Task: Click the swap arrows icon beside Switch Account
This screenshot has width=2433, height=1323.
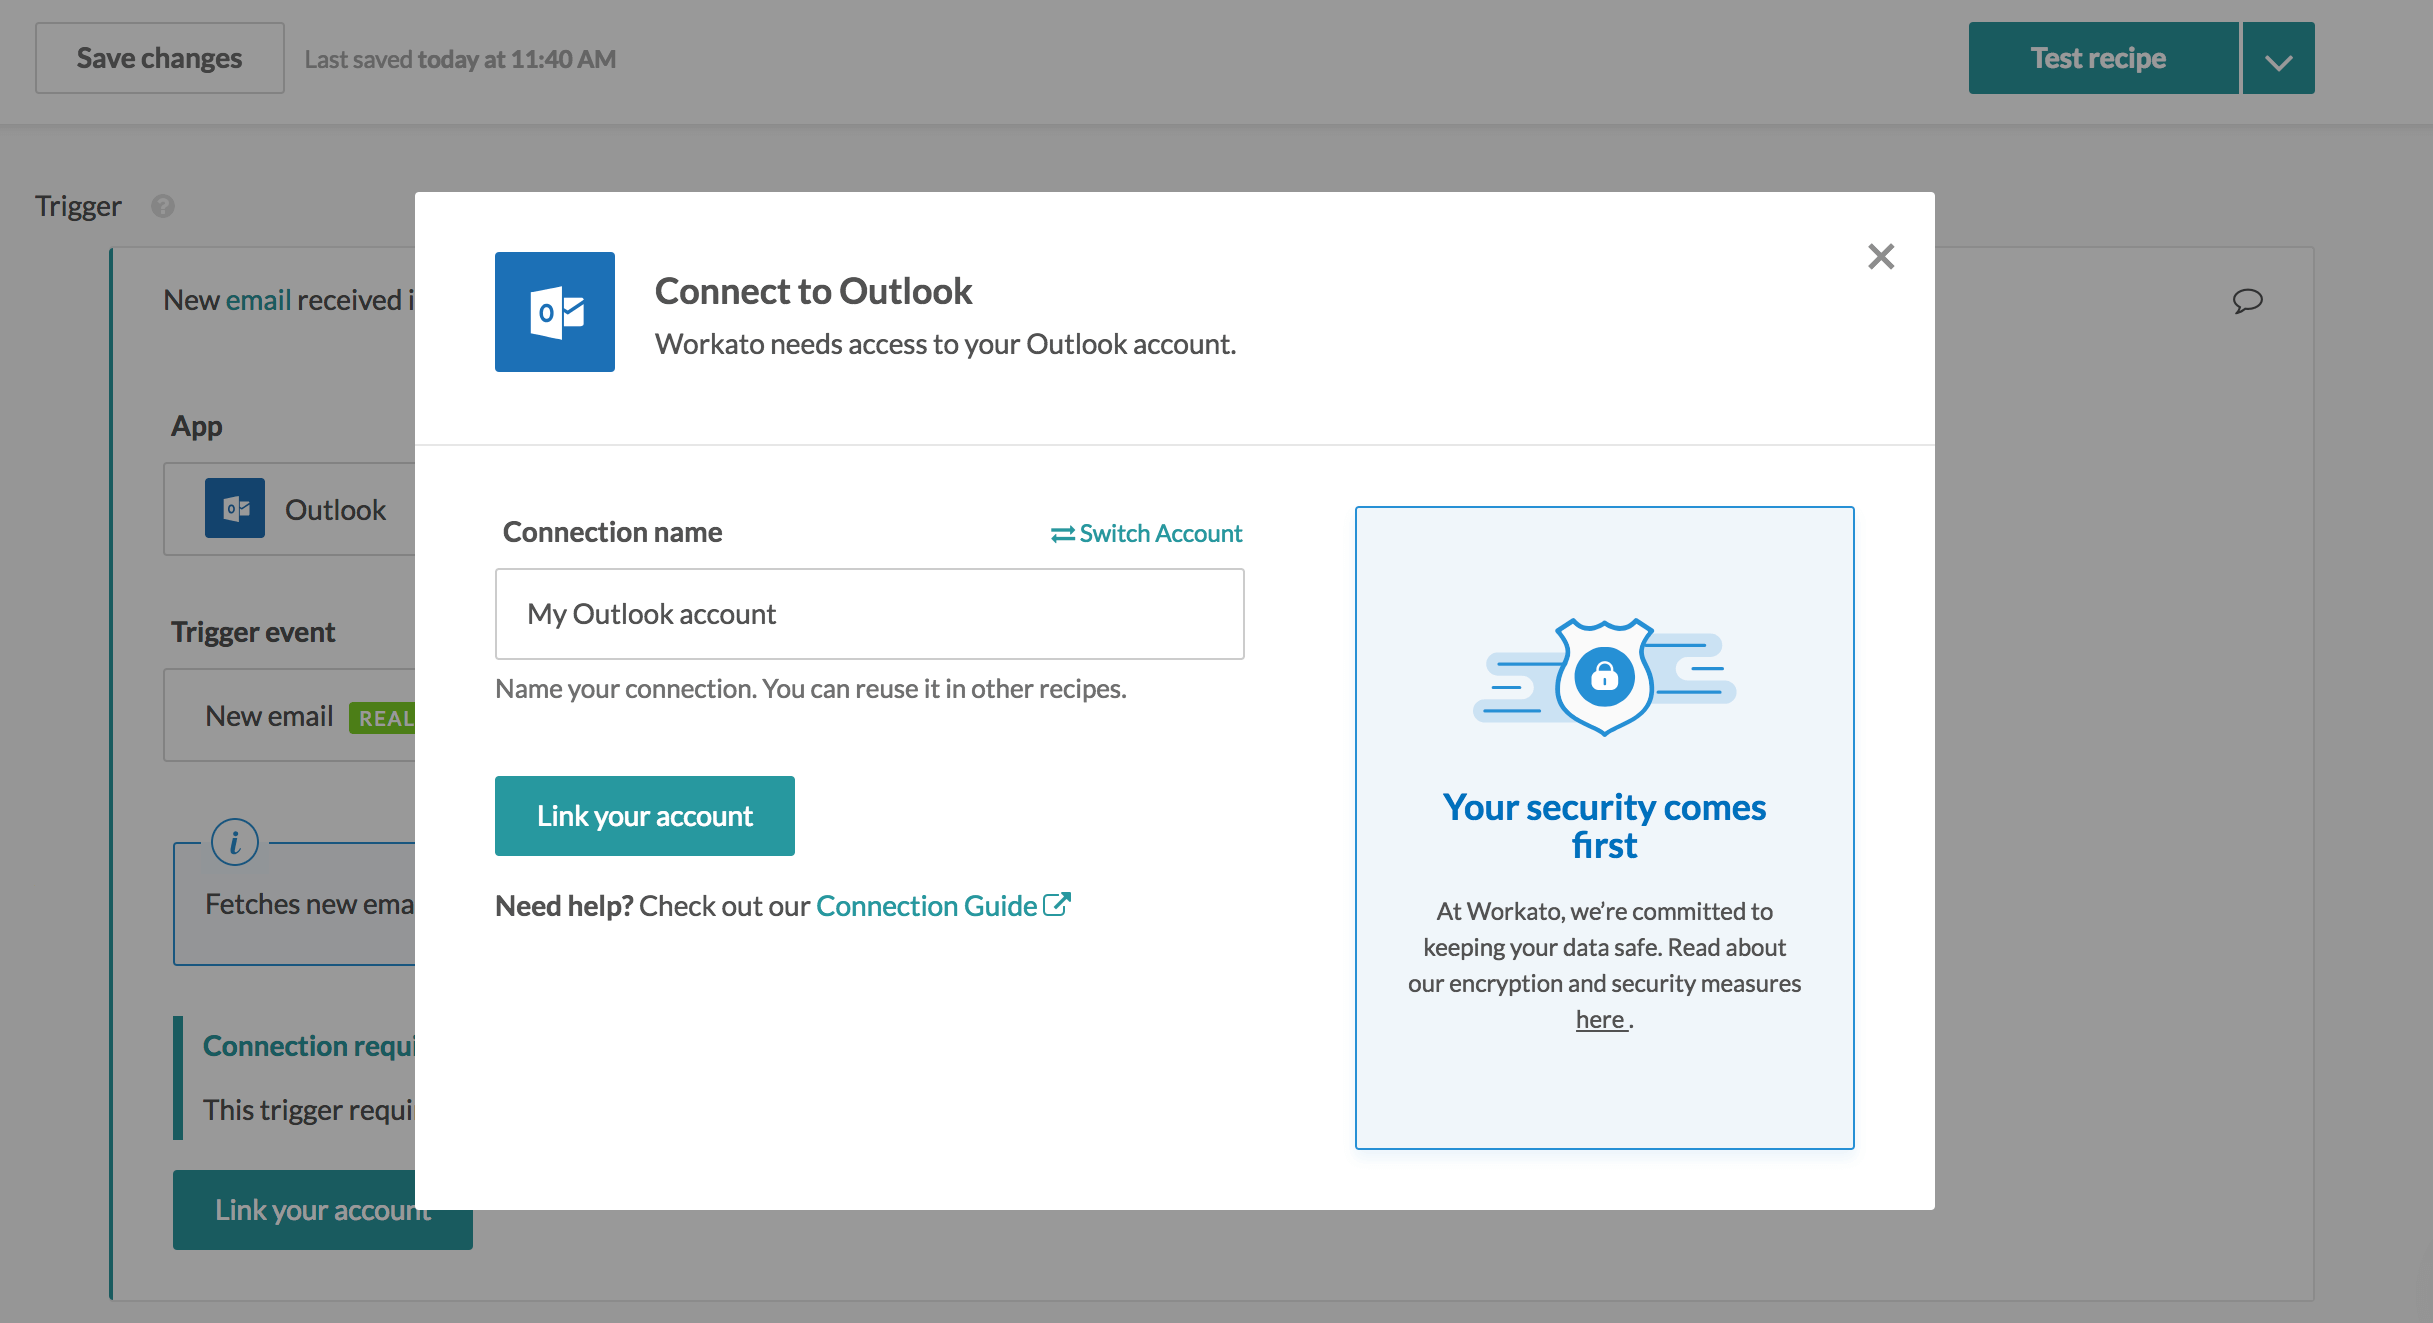Action: click(1061, 533)
